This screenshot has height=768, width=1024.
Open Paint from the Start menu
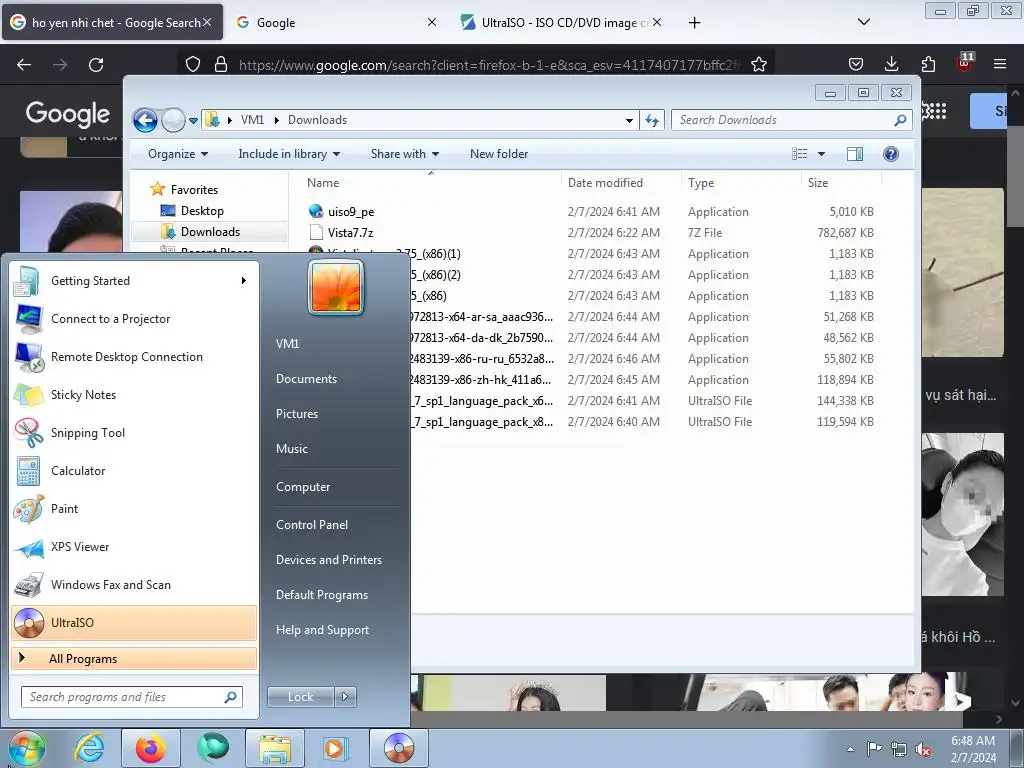[x=134, y=509]
